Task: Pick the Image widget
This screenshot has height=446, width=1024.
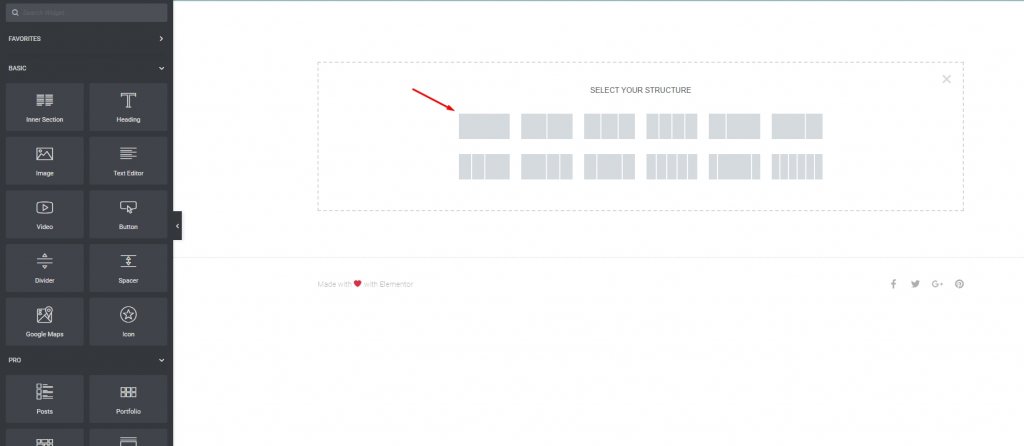Action: (x=44, y=161)
